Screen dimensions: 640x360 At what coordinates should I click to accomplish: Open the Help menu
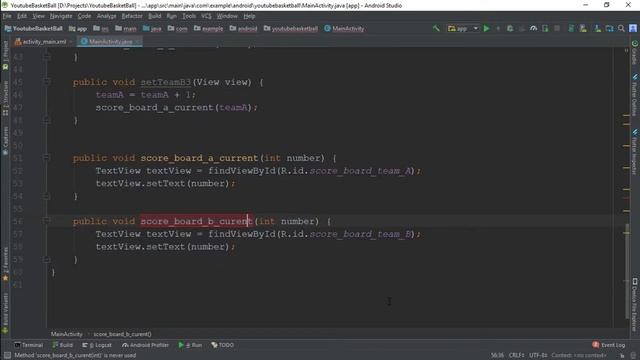point(249,16)
